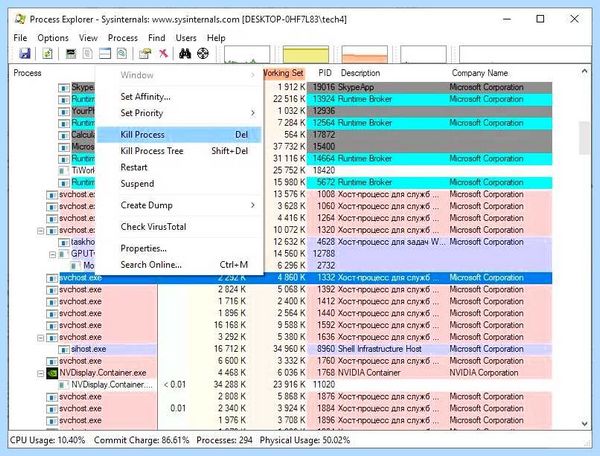This screenshot has width=600, height=456.
Task: Click the red X Kill Process toolbar icon
Action: pyautogui.click(x=163, y=54)
